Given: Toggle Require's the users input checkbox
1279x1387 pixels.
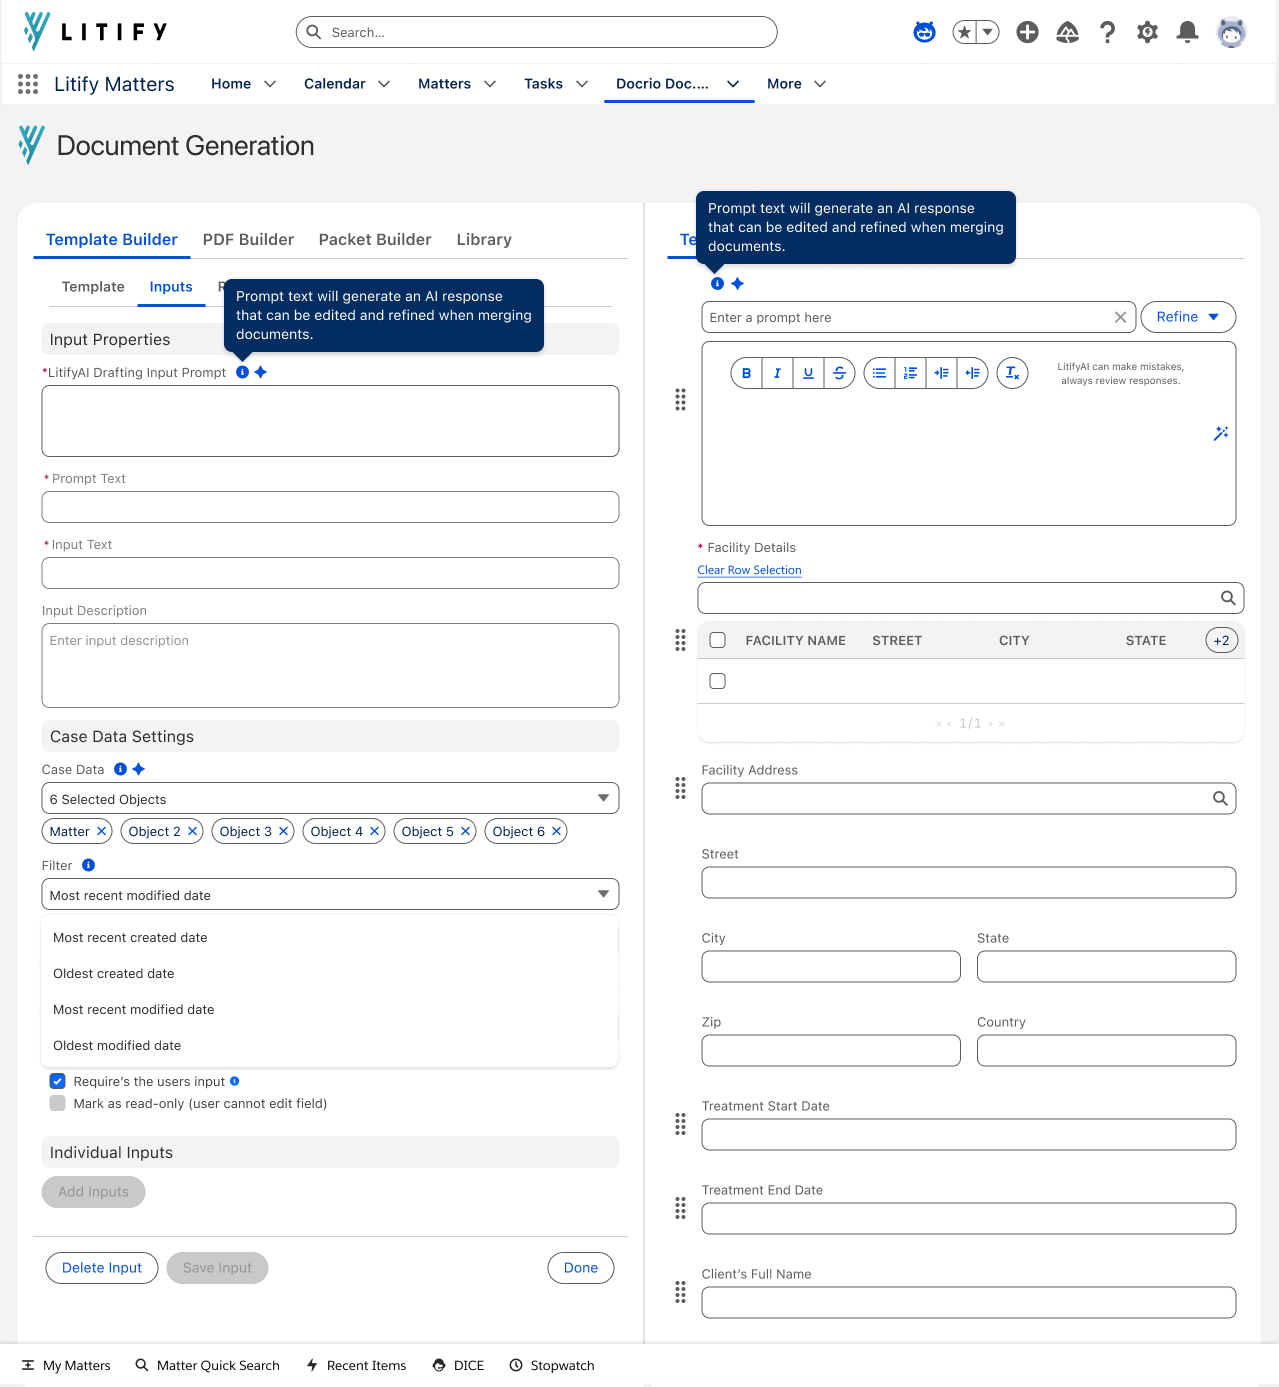Looking at the screenshot, I should [58, 1081].
